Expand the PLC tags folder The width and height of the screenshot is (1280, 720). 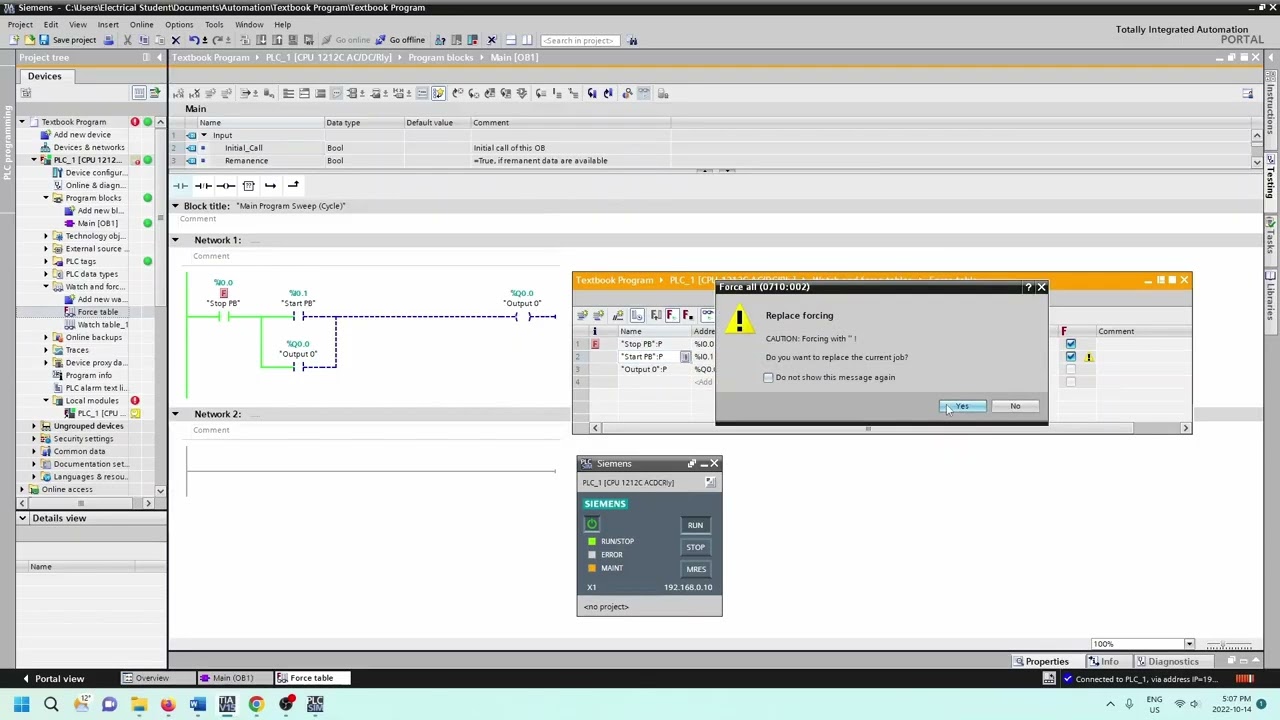coord(45,261)
